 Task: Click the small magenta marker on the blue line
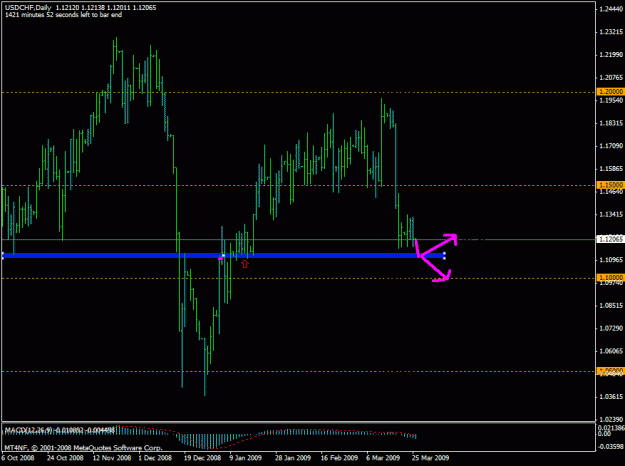(x=220, y=259)
